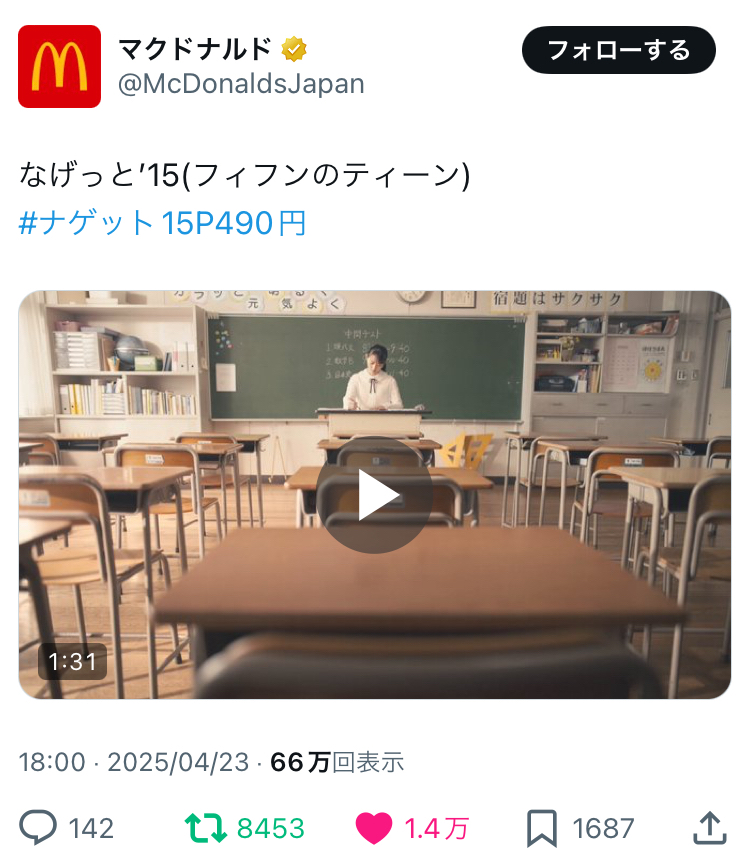Open replies via the comment bubble icon
This screenshot has width=750, height=868.
38,828
